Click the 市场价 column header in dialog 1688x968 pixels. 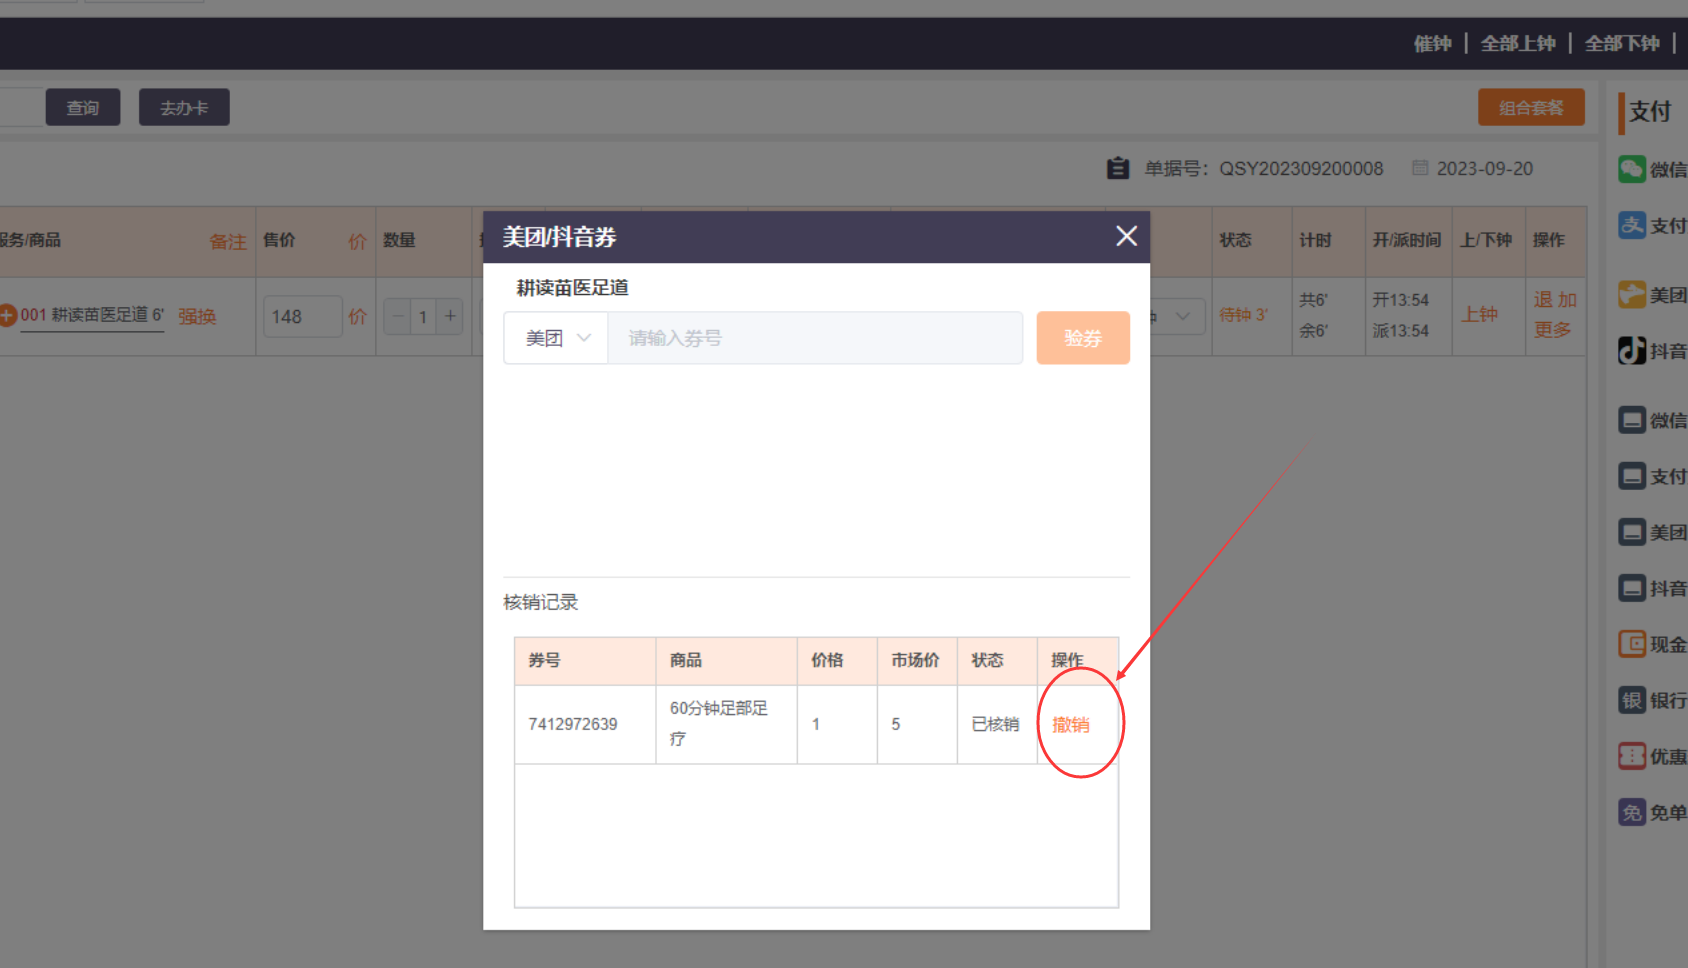pyautogui.click(x=916, y=660)
